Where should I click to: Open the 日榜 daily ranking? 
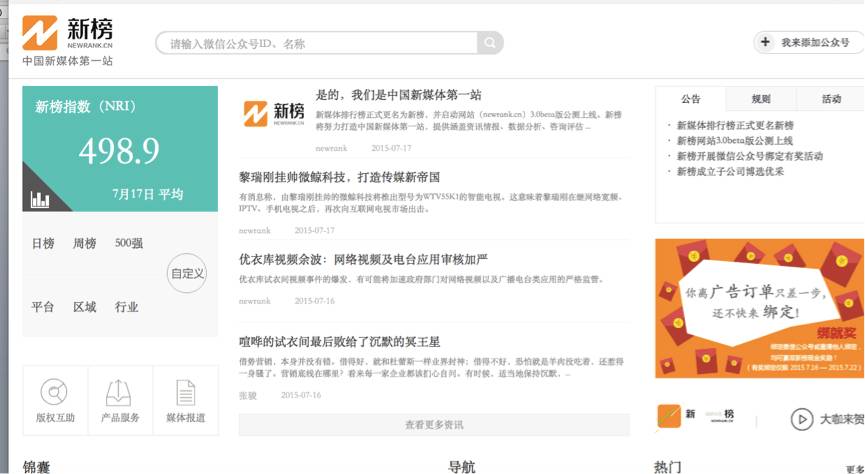pyautogui.click(x=43, y=243)
